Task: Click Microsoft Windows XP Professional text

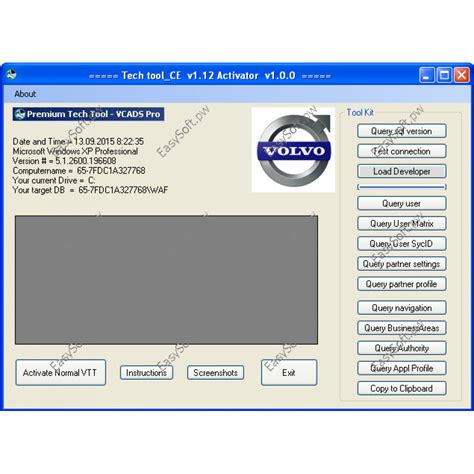Action: click(x=75, y=151)
